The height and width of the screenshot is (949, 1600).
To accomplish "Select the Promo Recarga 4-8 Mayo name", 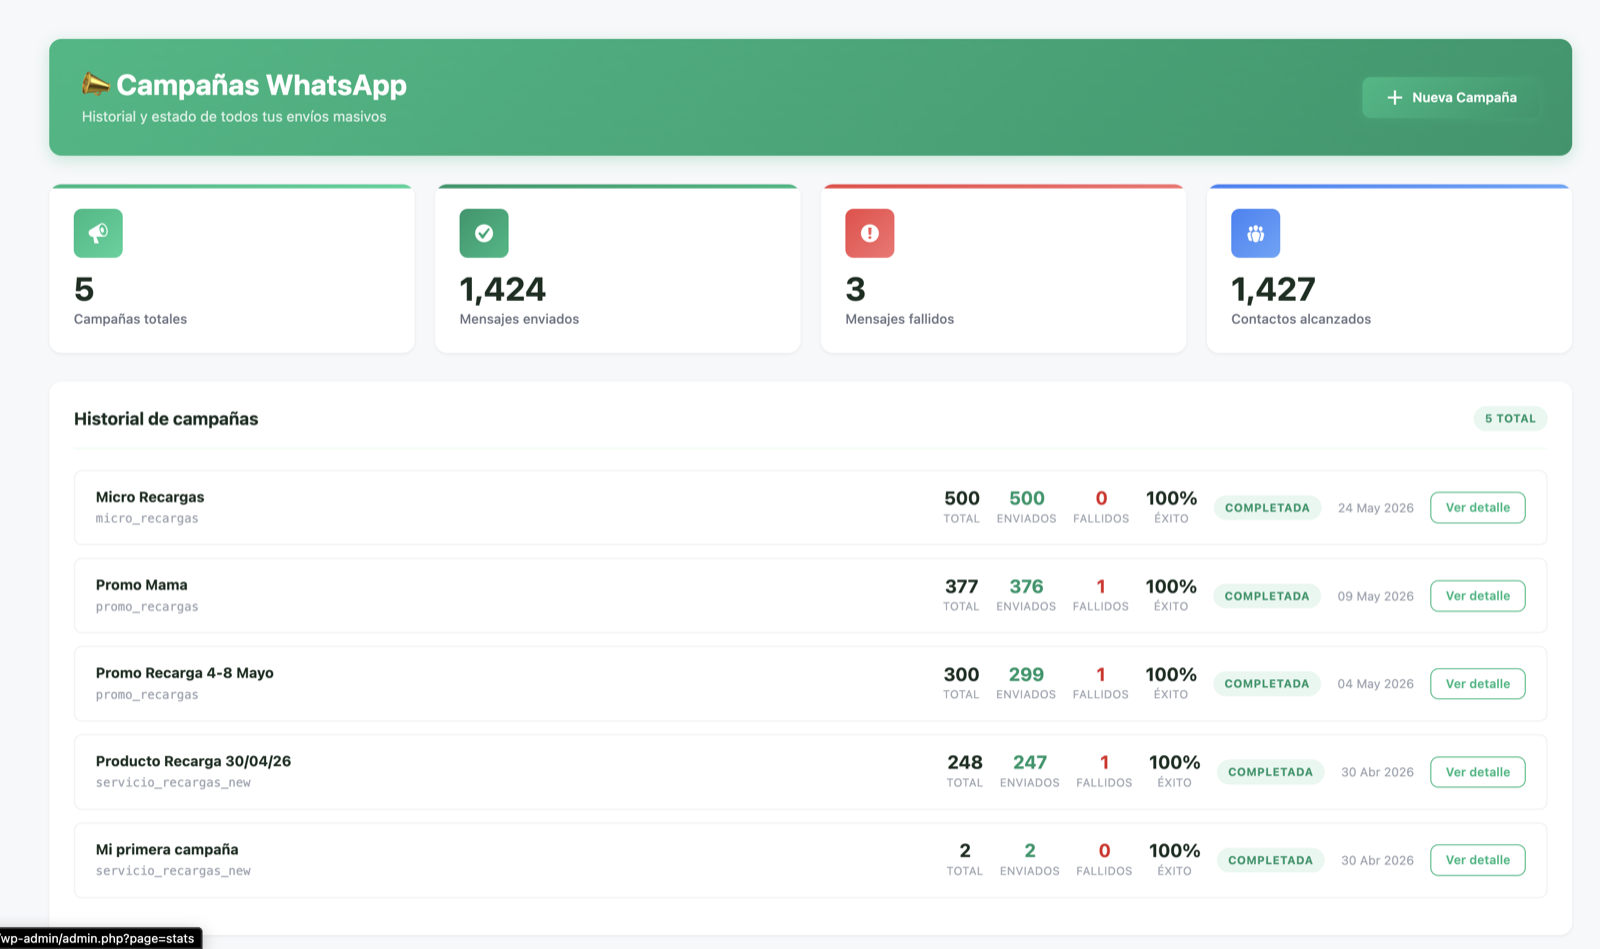I will (185, 673).
